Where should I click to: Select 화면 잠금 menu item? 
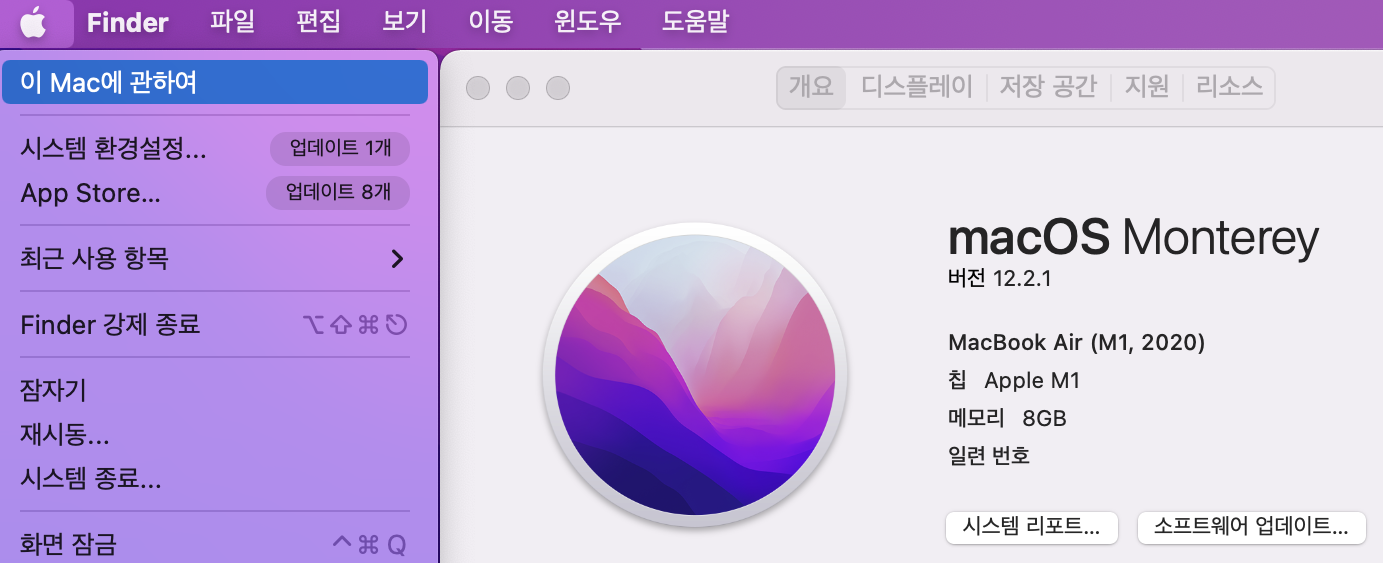pyautogui.click(x=215, y=544)
